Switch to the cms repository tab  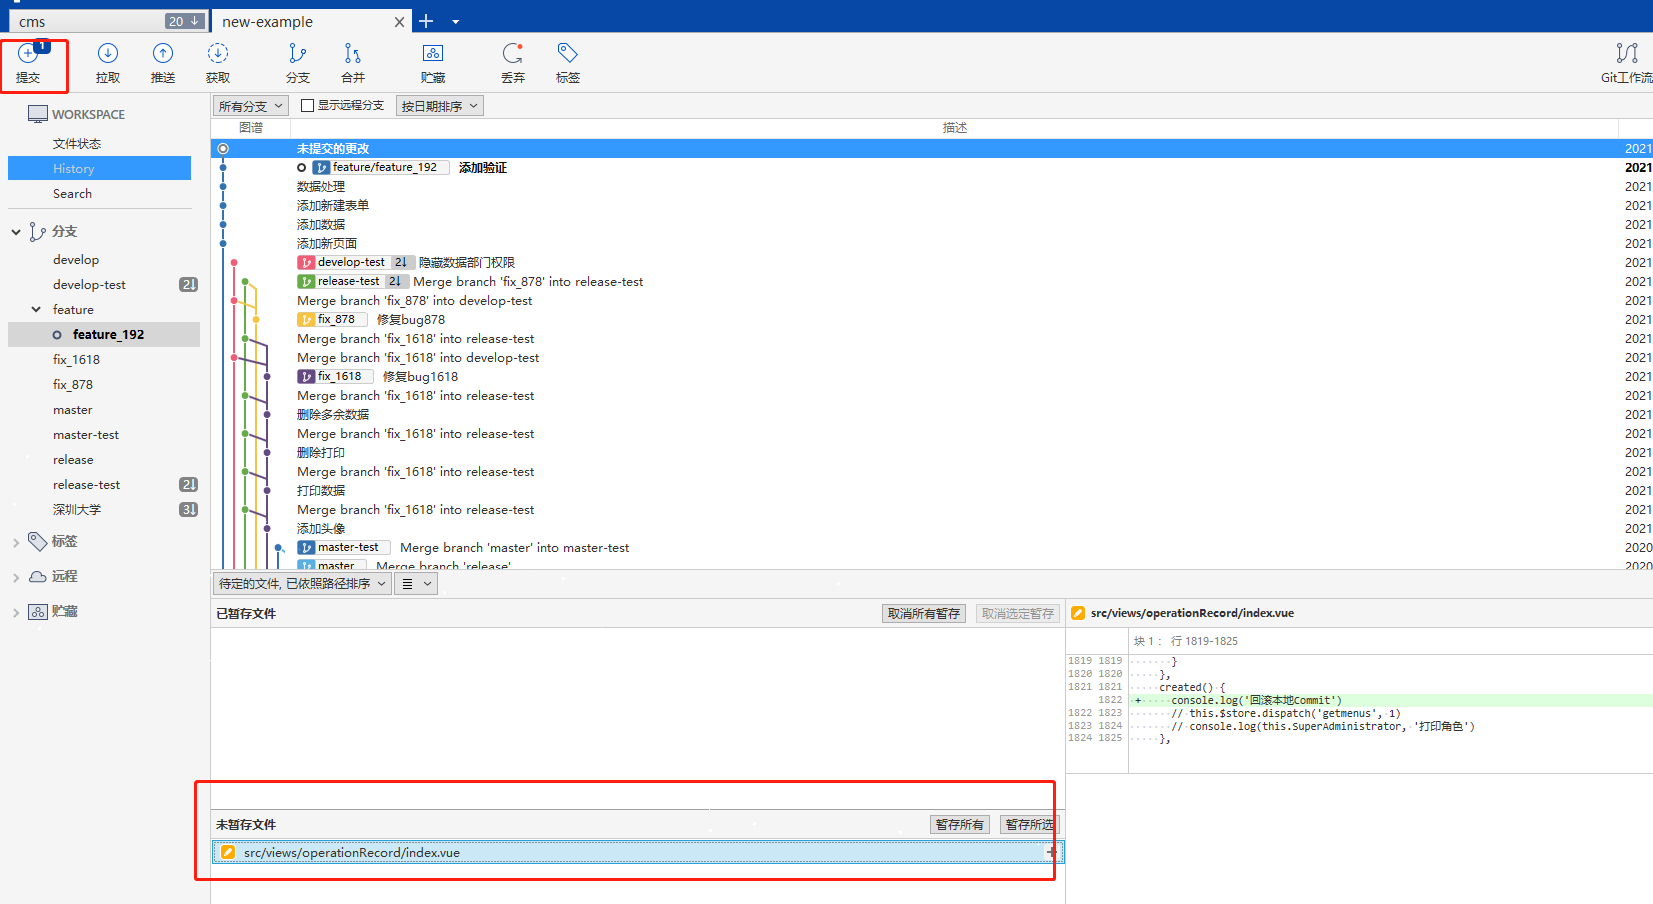[x=90, y=21]
